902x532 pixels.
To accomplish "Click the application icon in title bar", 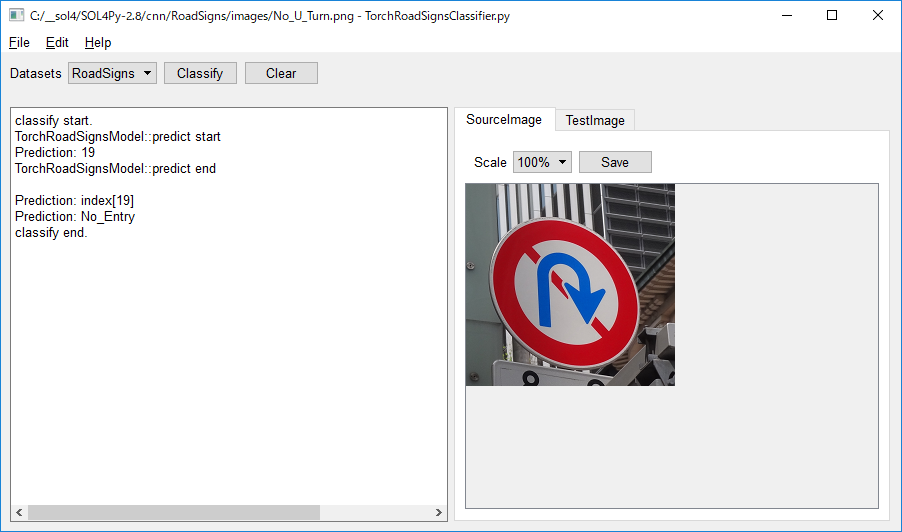I will point(16,16).
